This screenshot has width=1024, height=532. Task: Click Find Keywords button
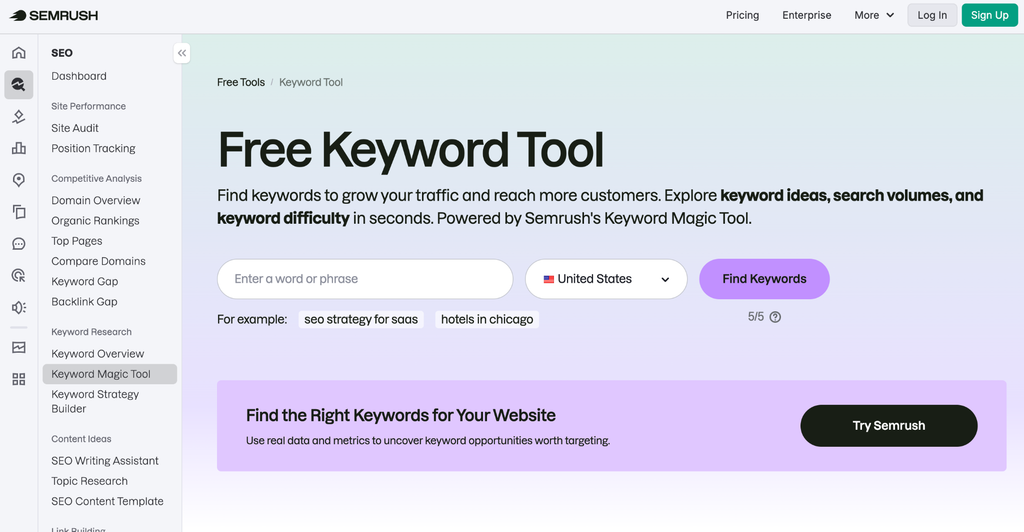[x=764, y=279]
